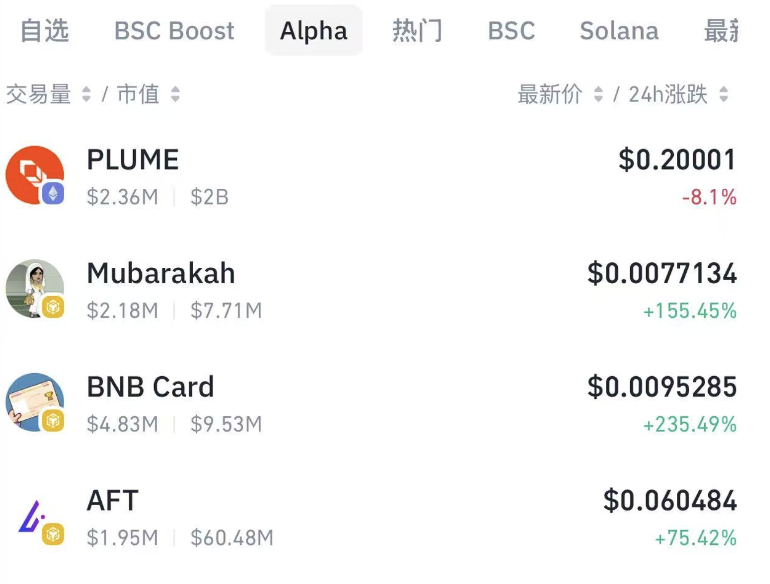Tap the Mubarakah token avatar

pos(34,288)
